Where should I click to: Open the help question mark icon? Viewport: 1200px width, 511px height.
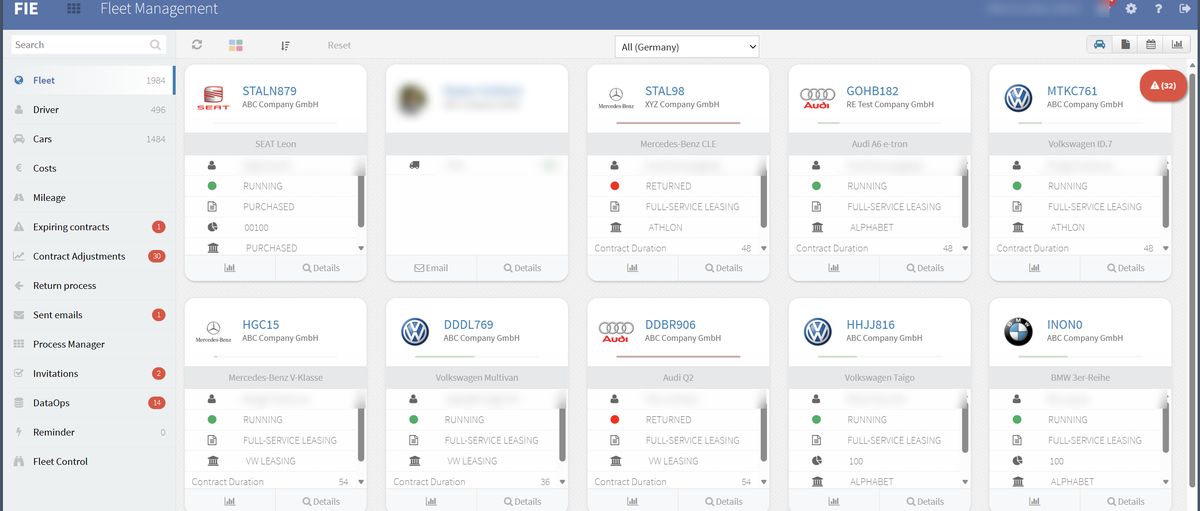coord(1158,9)
